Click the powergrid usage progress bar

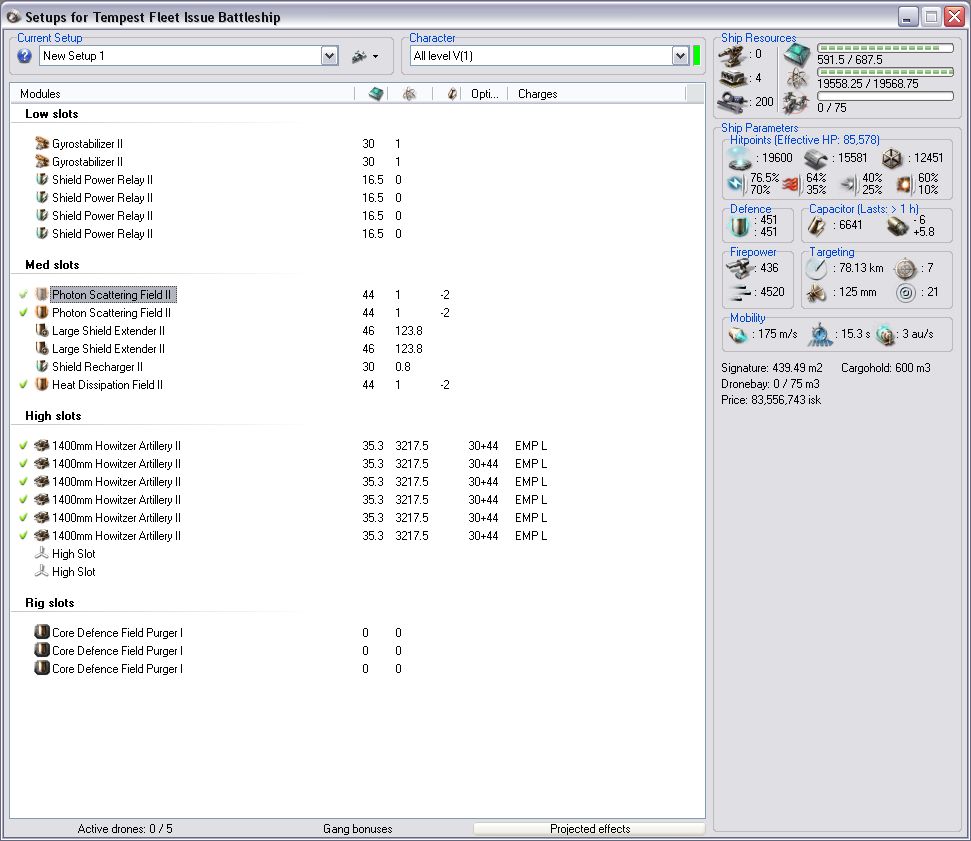[885, 72]
